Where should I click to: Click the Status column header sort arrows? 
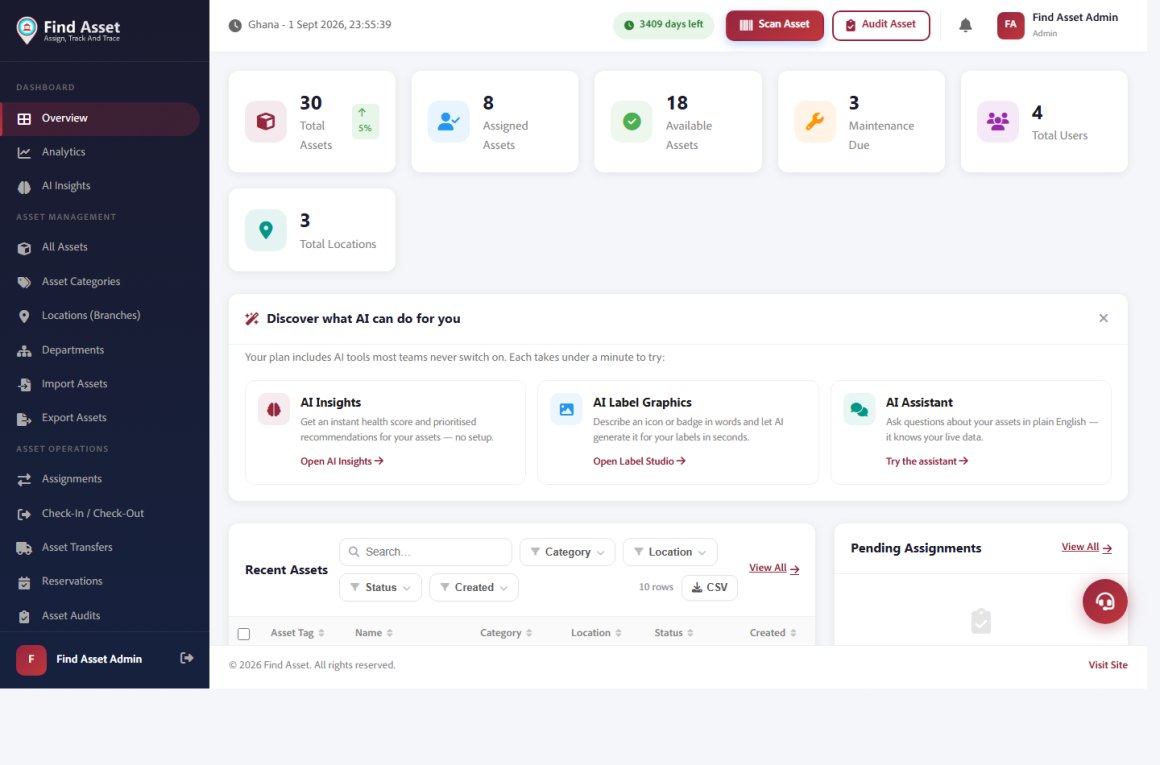pyautogui.click(x=690, y=633)
